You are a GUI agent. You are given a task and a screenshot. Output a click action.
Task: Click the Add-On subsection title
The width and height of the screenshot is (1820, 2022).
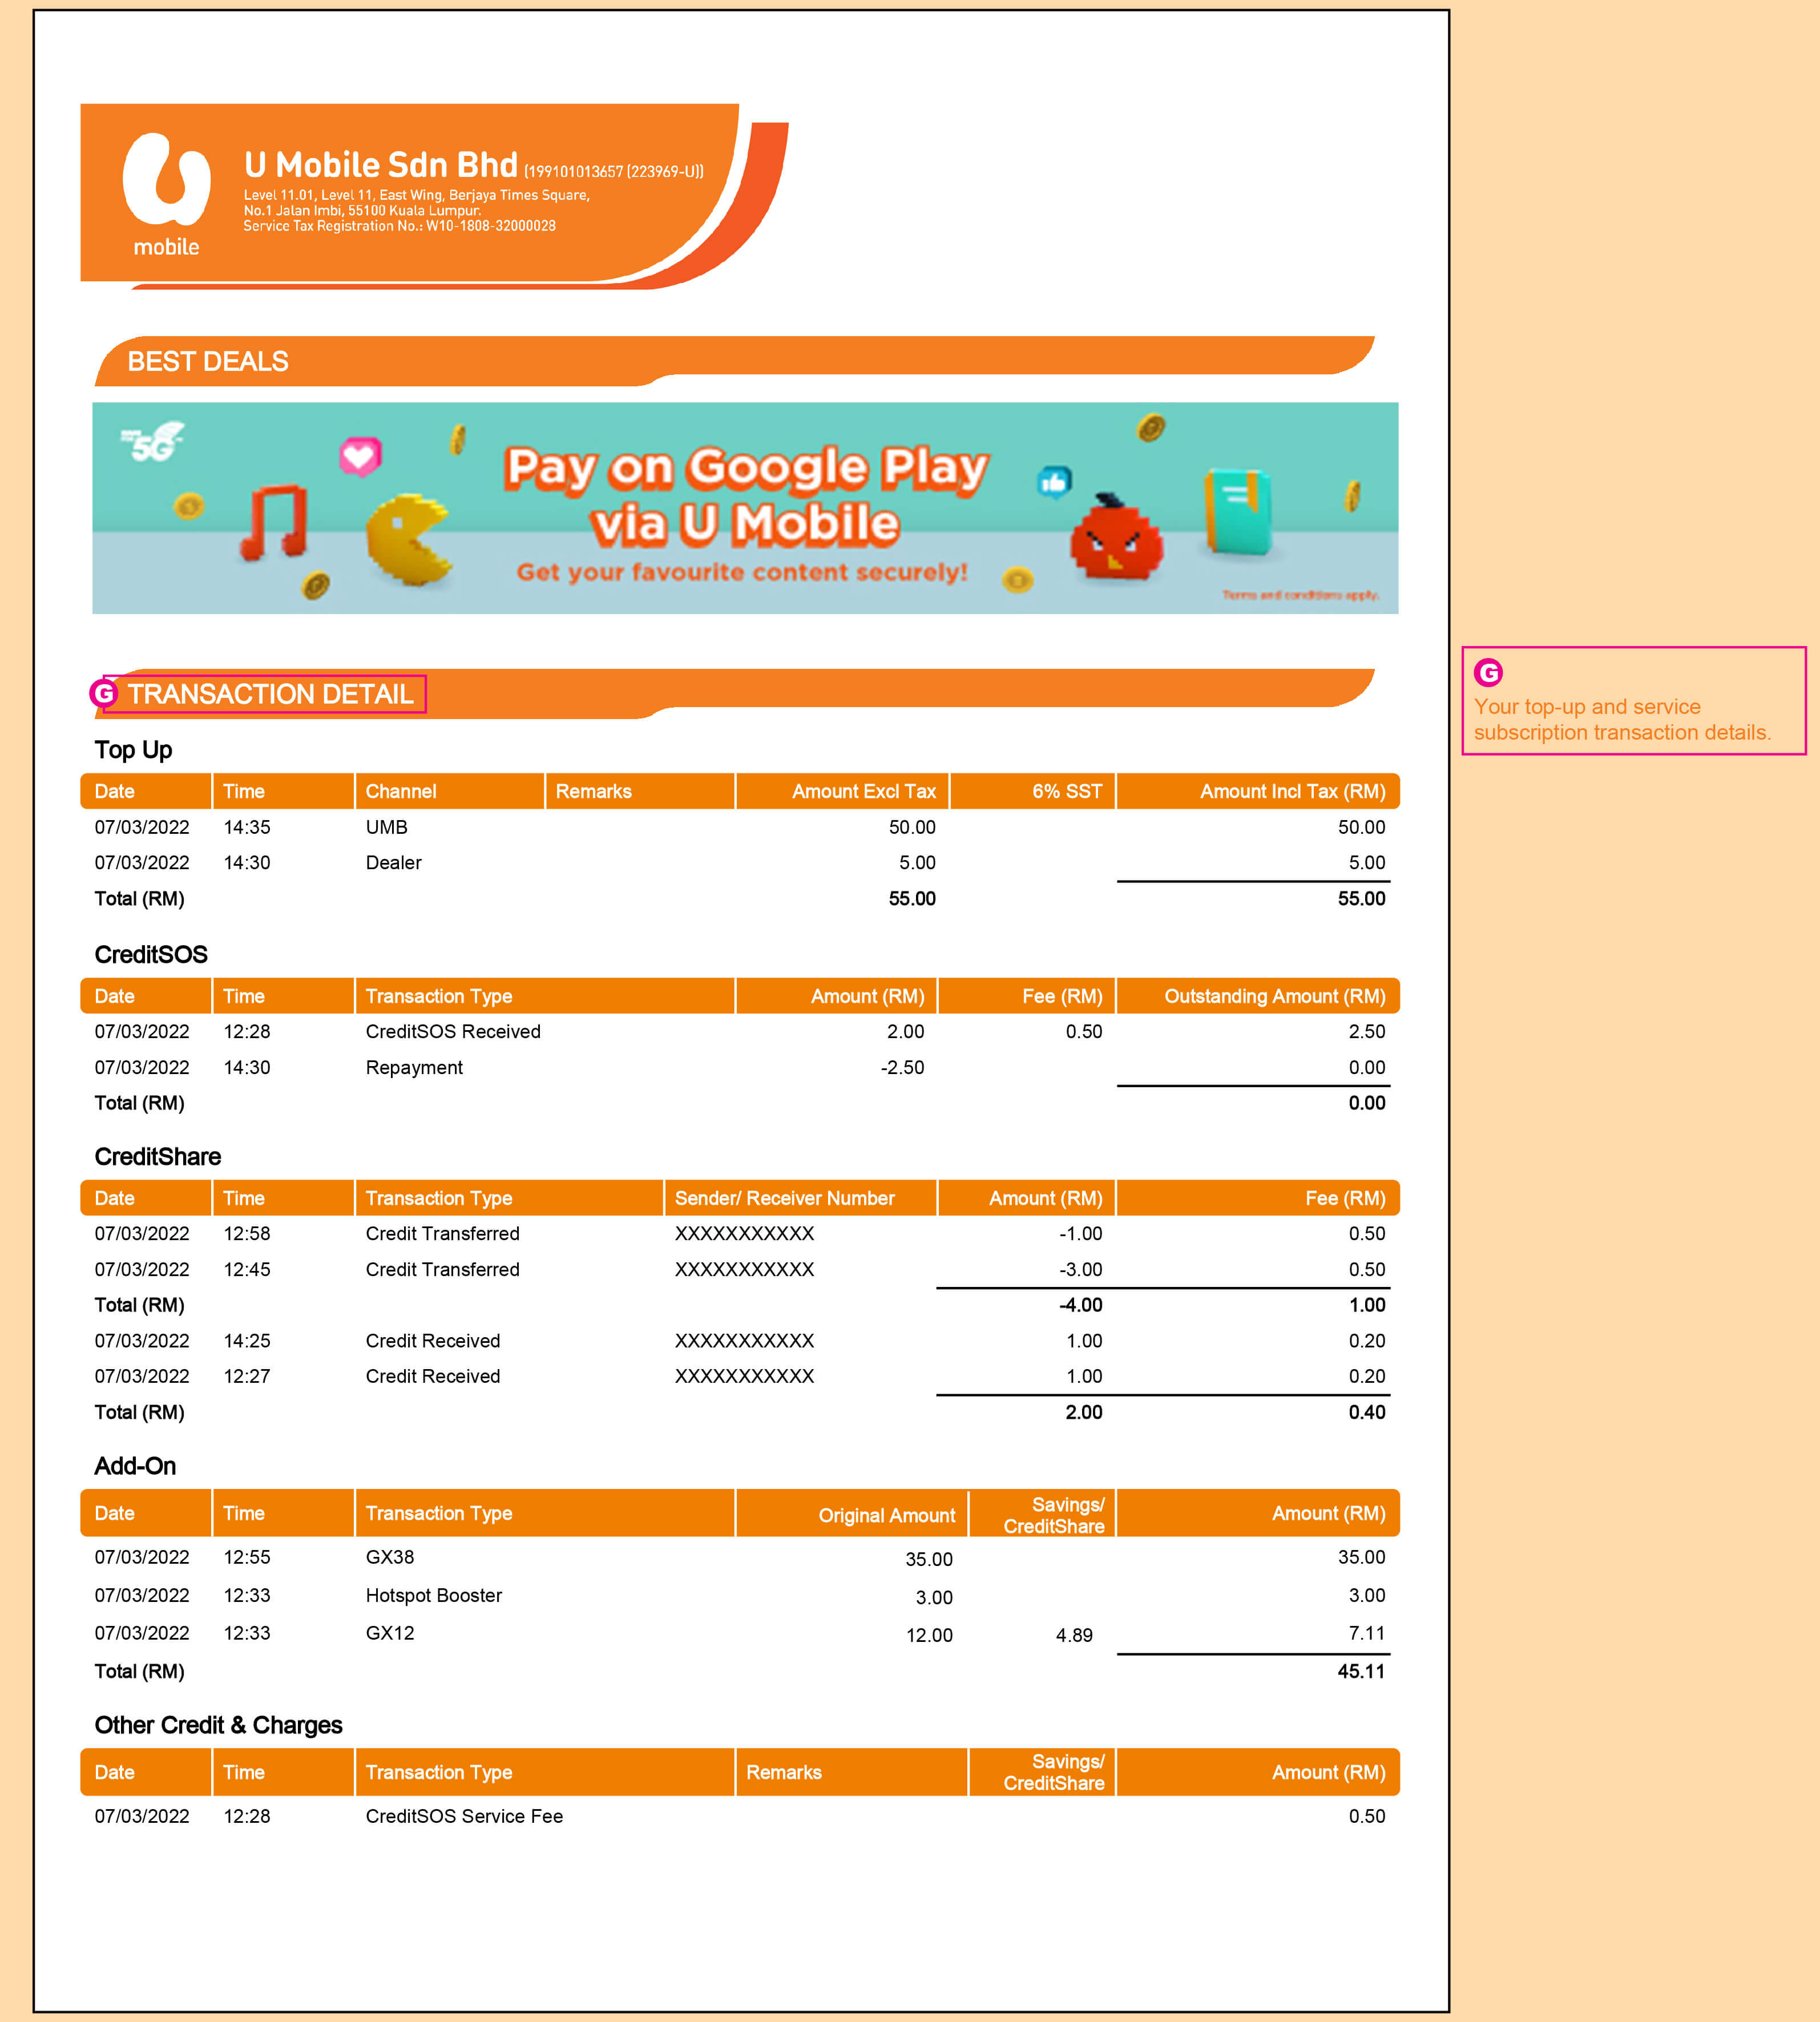[135, 1466]
